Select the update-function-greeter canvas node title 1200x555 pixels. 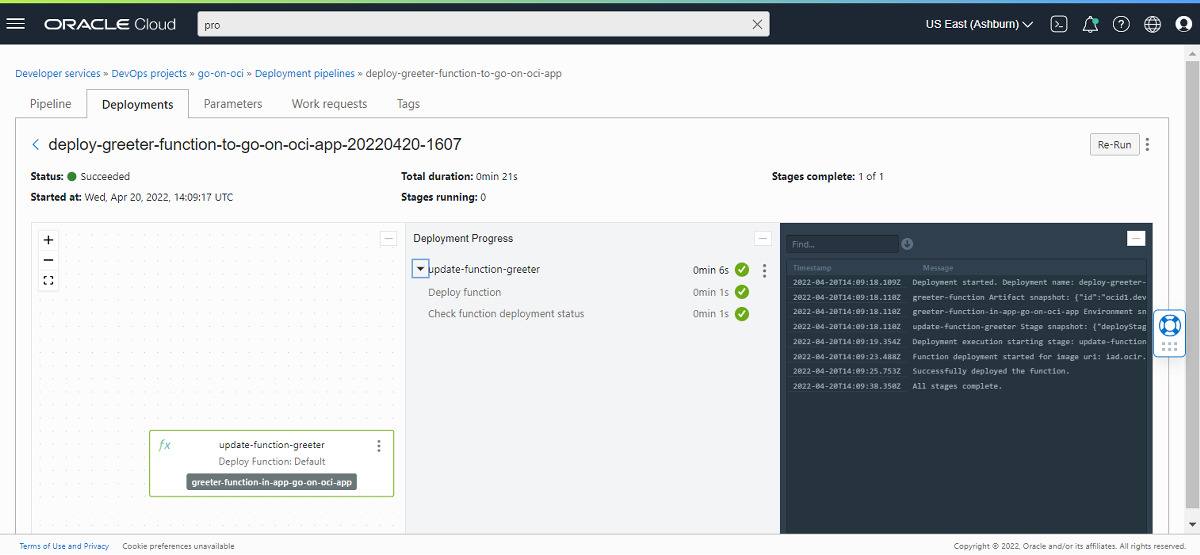272,445
